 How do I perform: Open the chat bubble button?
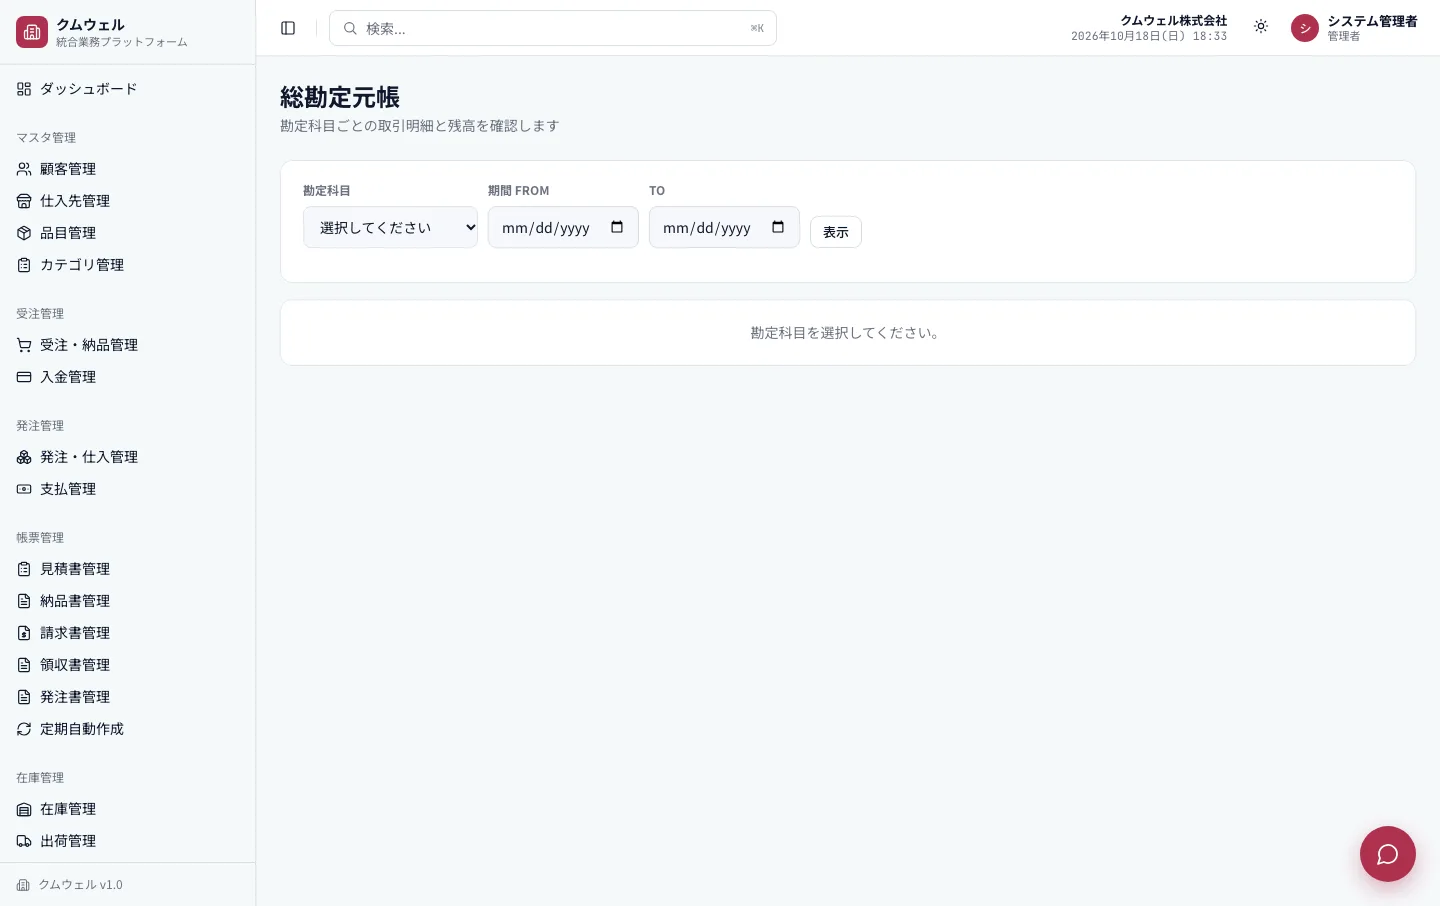point(1388,854)
